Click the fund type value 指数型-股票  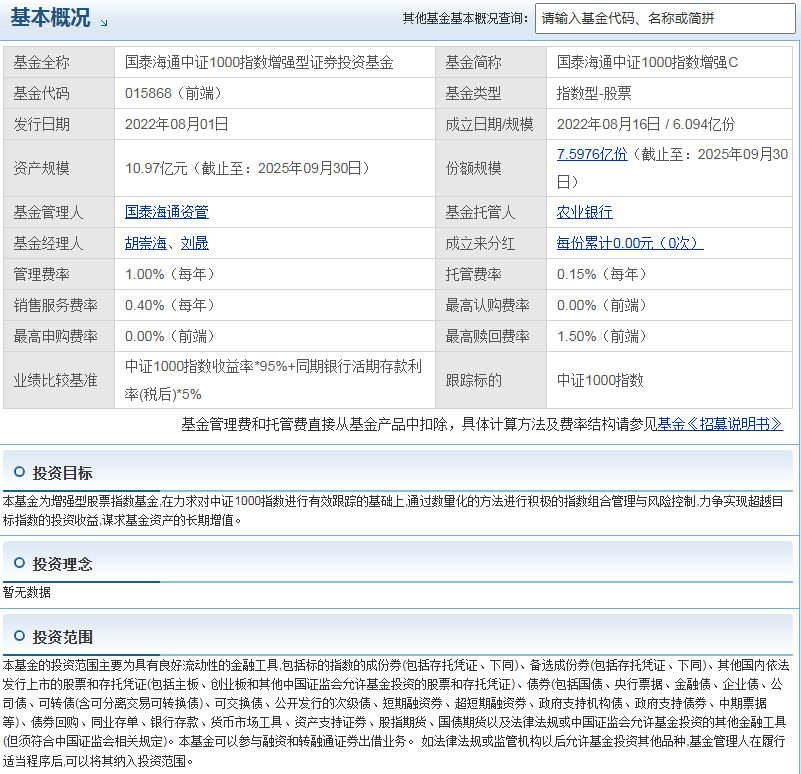(594, 93)
